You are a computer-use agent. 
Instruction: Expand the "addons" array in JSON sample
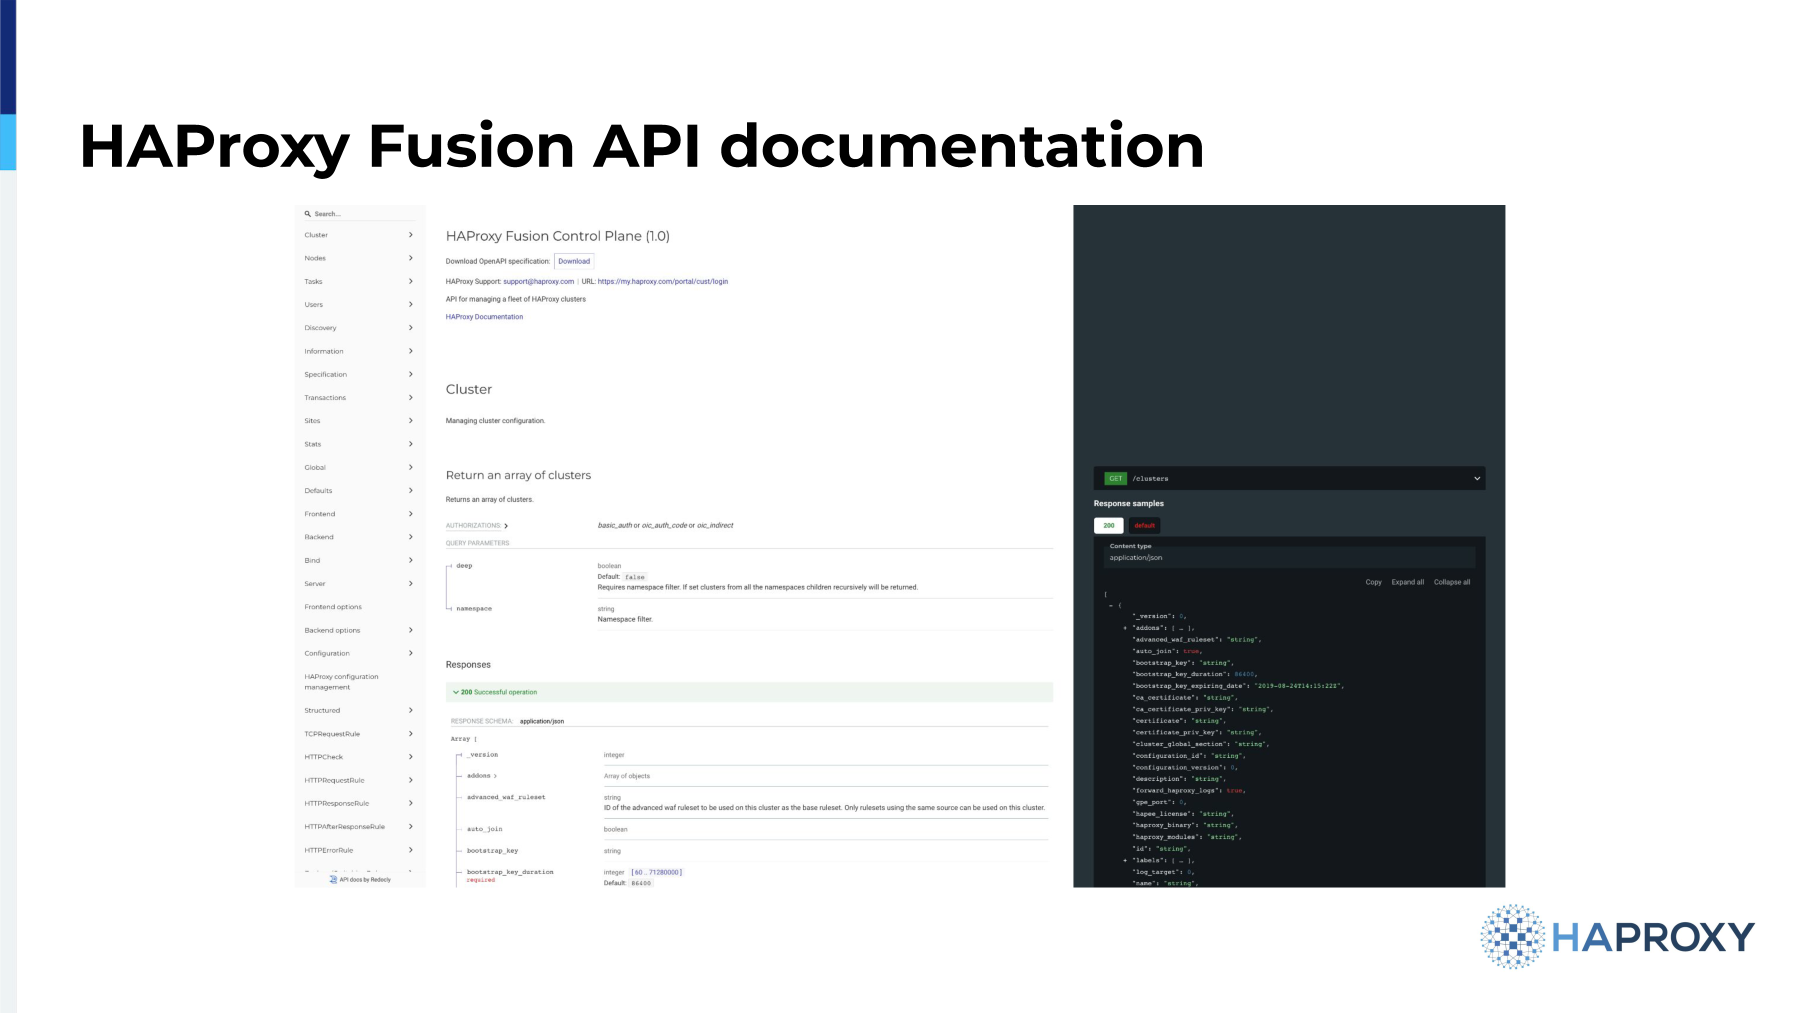(1125, 628)
